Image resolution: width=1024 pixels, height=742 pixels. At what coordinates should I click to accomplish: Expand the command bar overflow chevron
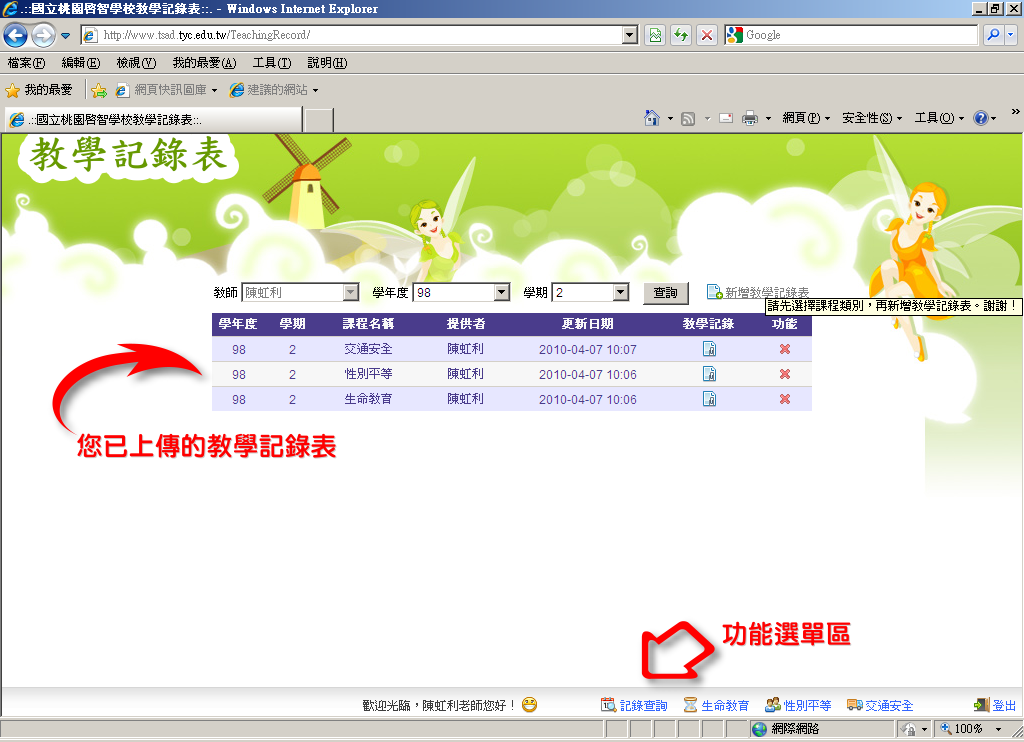(x=1016, y=112)
